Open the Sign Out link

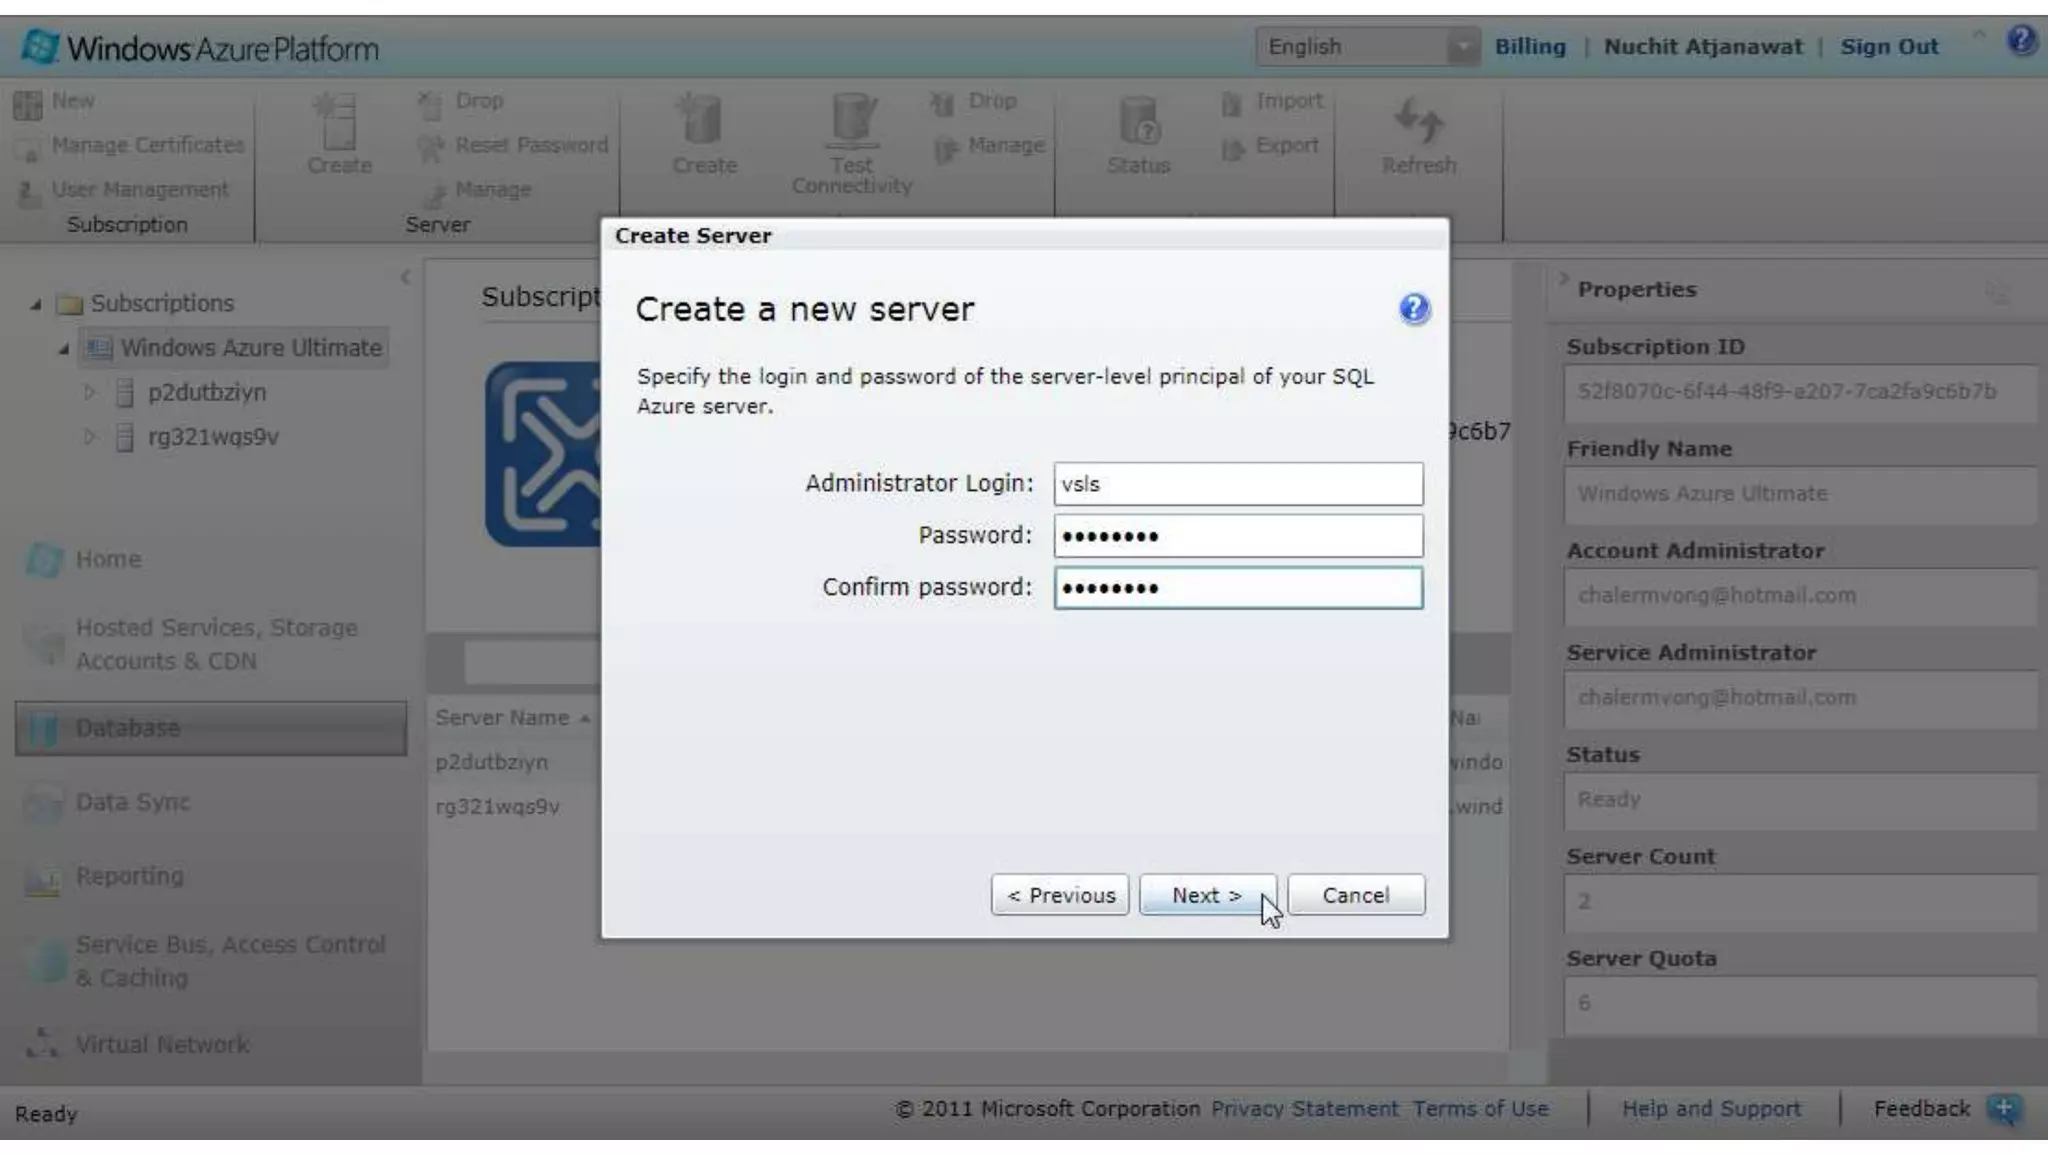click(x=1888, y=47)
